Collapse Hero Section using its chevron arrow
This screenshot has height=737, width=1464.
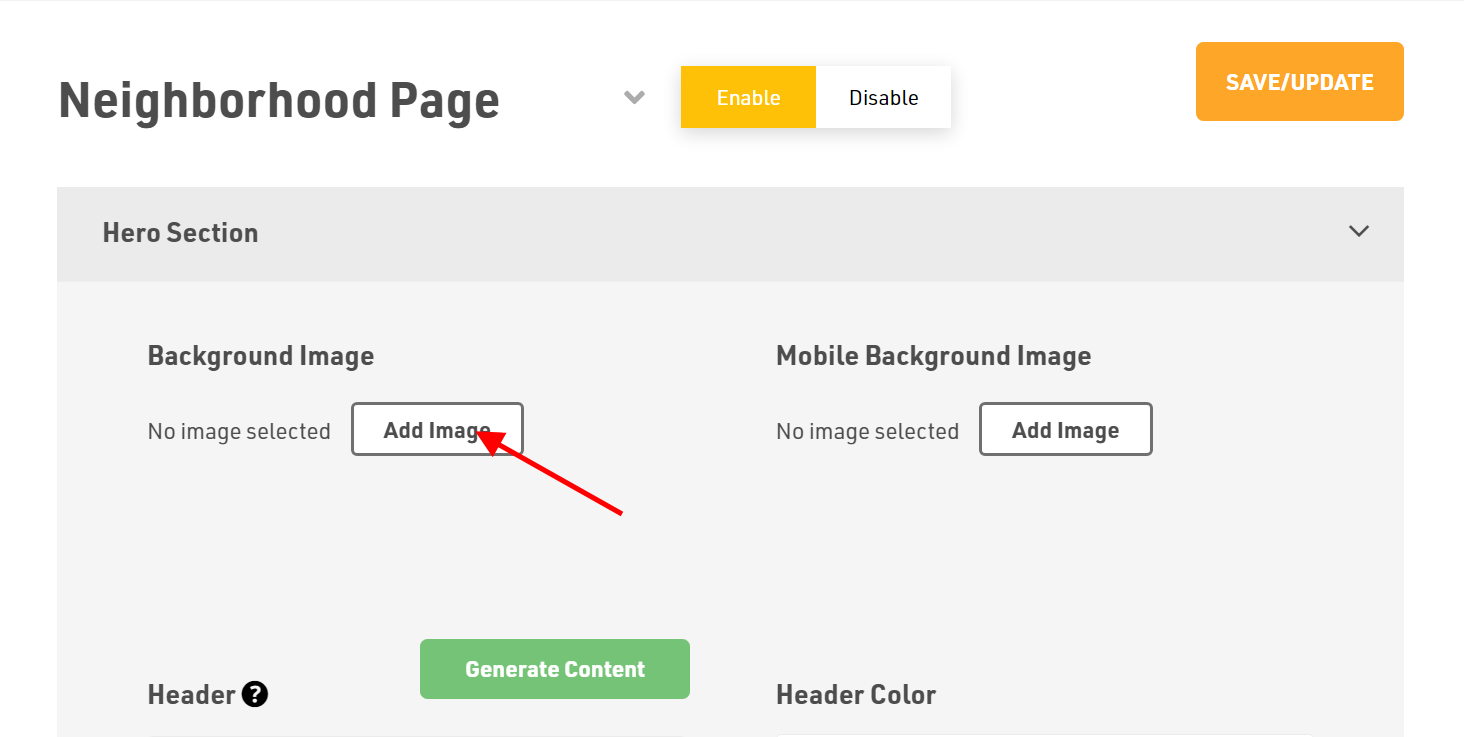click(x=1358, y=231)
